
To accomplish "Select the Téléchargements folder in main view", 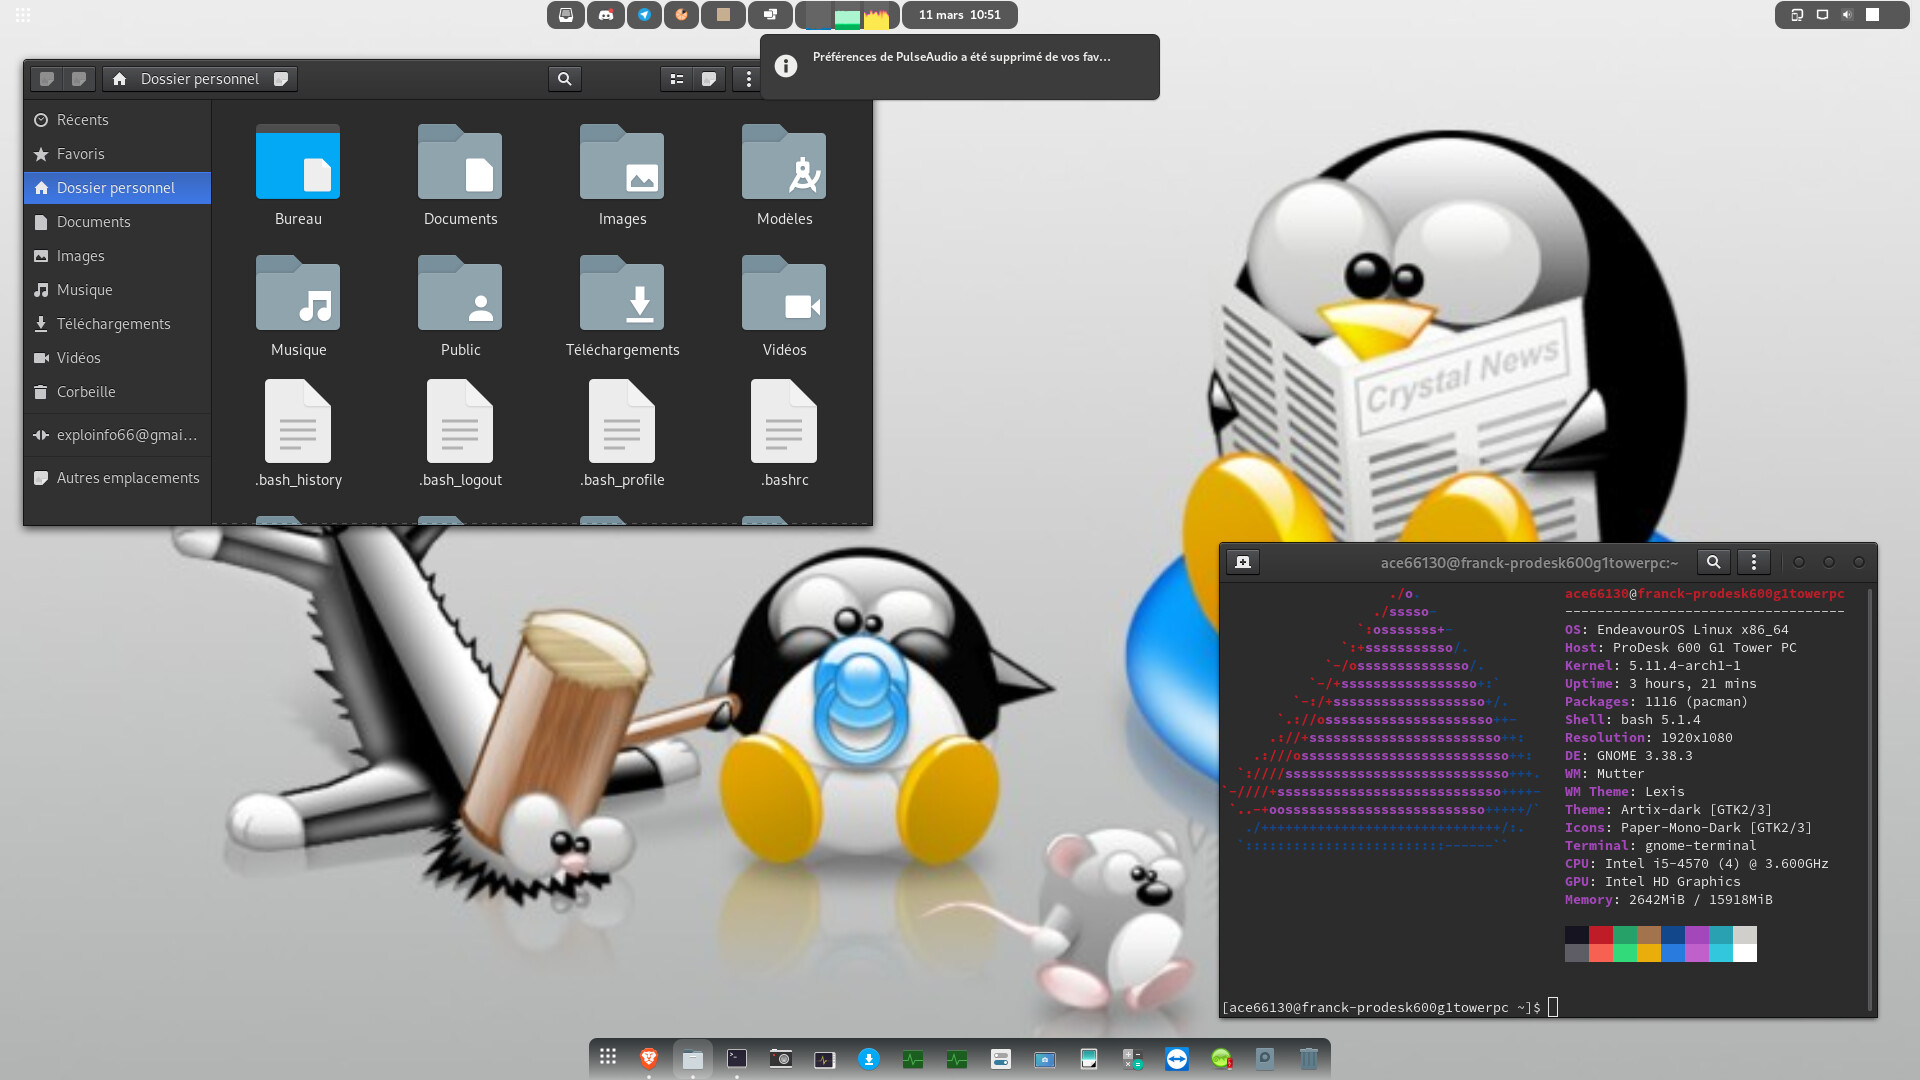I will tap(622, 307).
